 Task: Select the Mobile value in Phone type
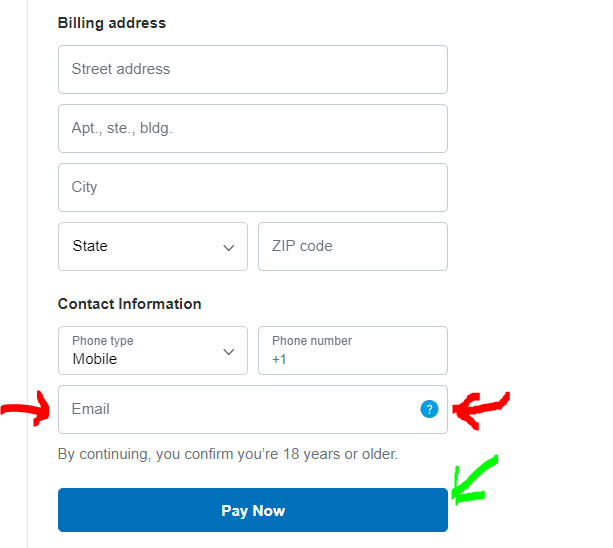pos(95,359)
